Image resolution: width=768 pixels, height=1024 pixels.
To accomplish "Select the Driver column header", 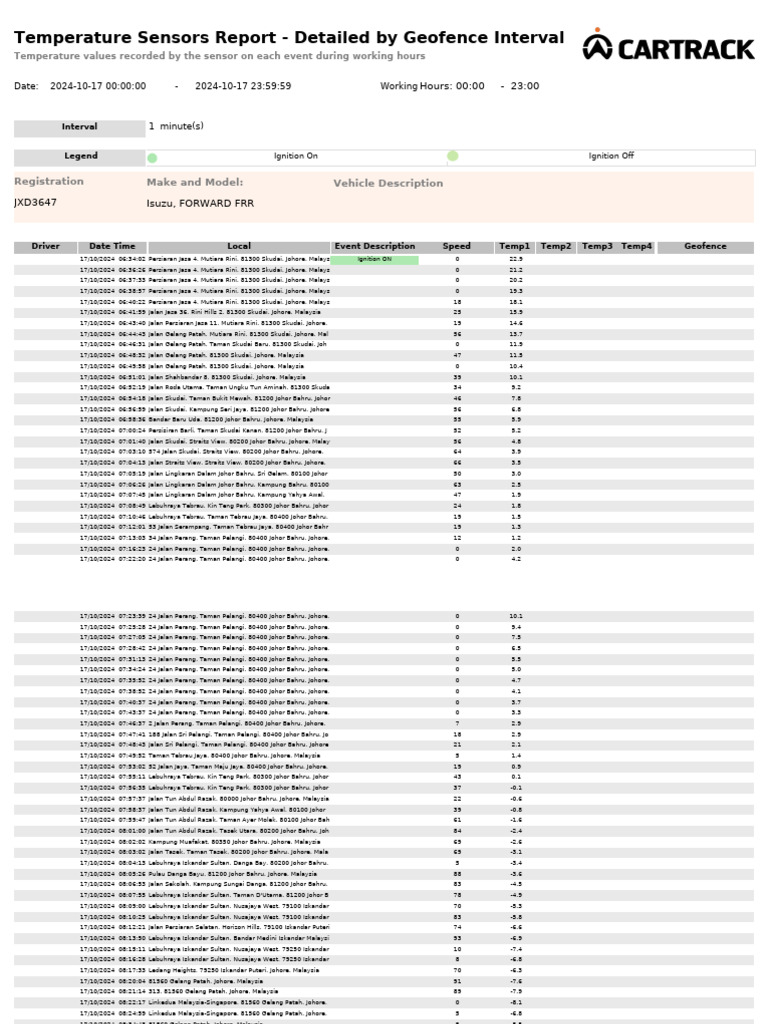I will [x=45, y=247].
